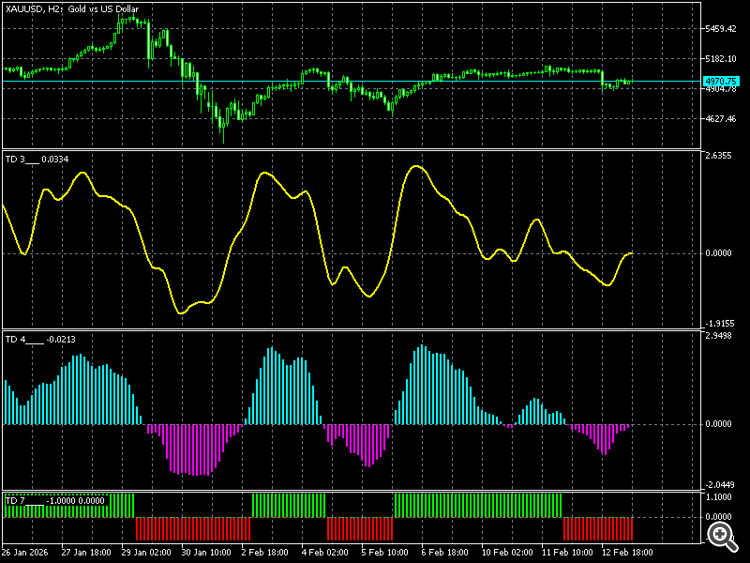The height and width of the screenshot is (563, 750).
Task: Select the 1.1000 scale value of TD 7
Action: tap(718, 497)
